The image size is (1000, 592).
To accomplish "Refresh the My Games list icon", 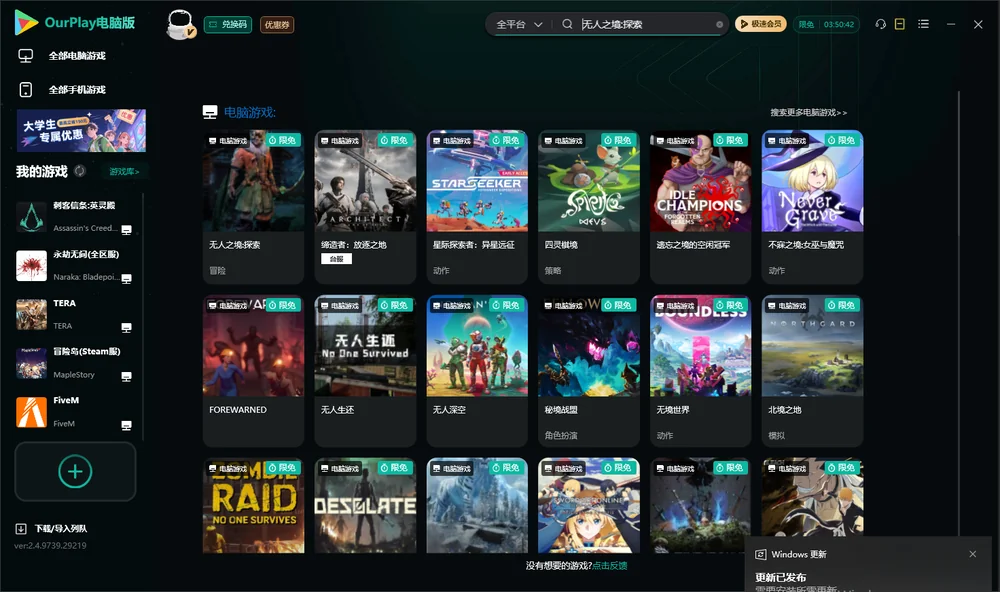I will click(80, 171).
